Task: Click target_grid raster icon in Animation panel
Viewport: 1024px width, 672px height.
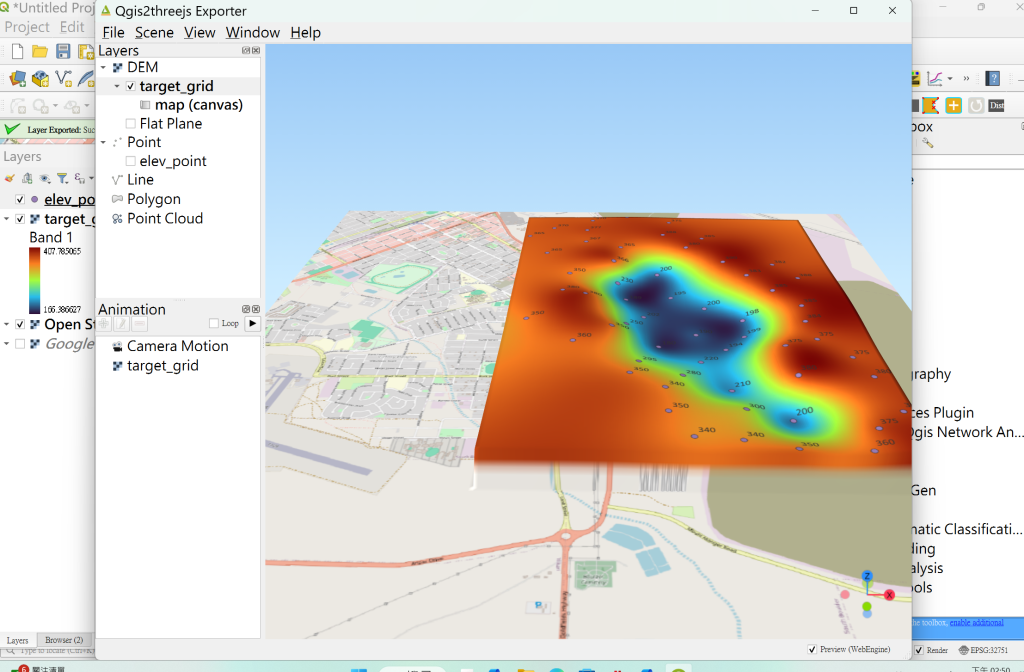Action: tap(118, 366)
